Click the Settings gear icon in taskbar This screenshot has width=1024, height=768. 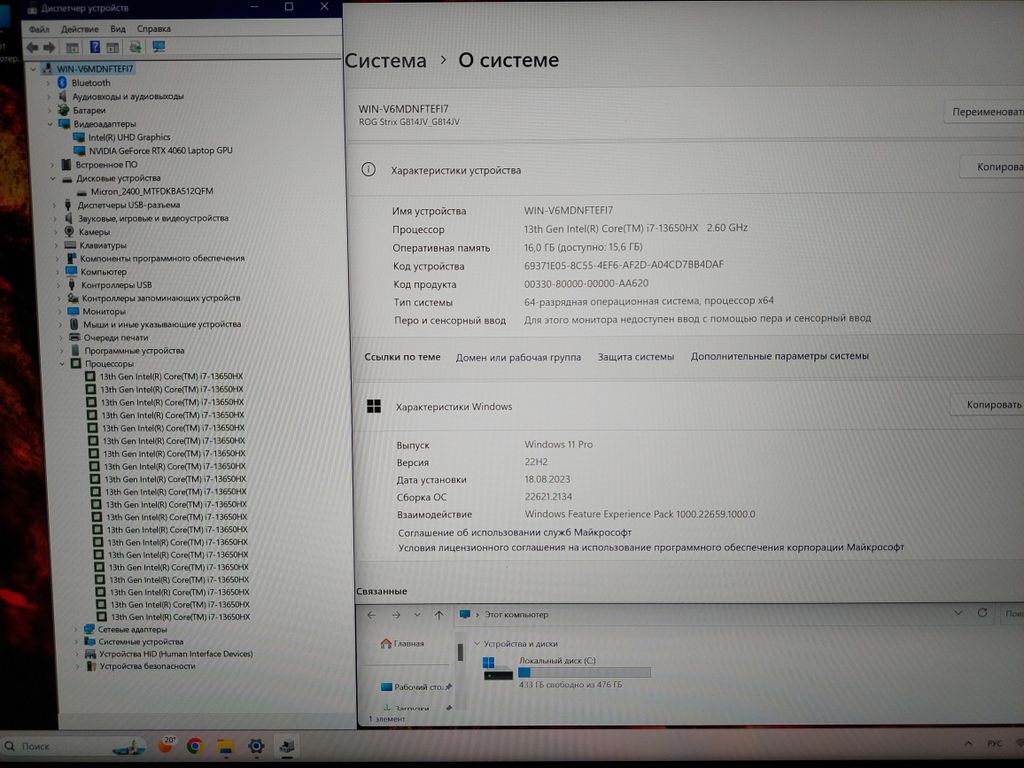256,746
